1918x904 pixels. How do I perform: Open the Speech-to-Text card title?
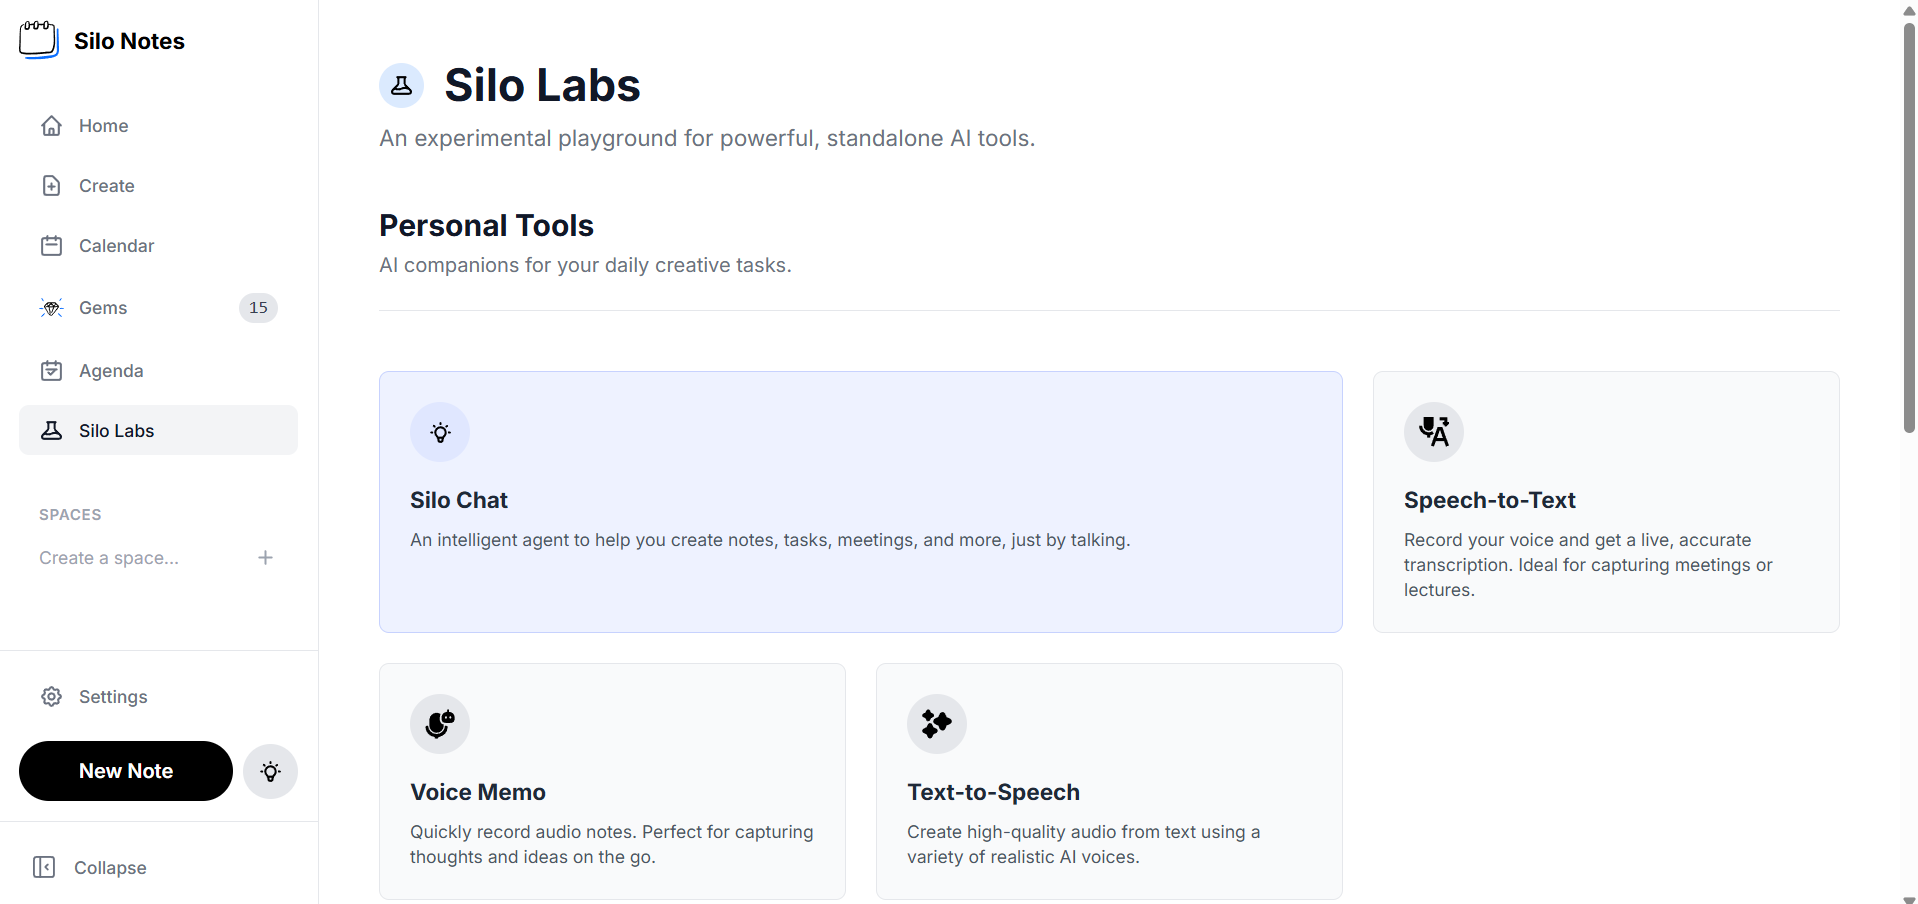(x=1489, y=500)
